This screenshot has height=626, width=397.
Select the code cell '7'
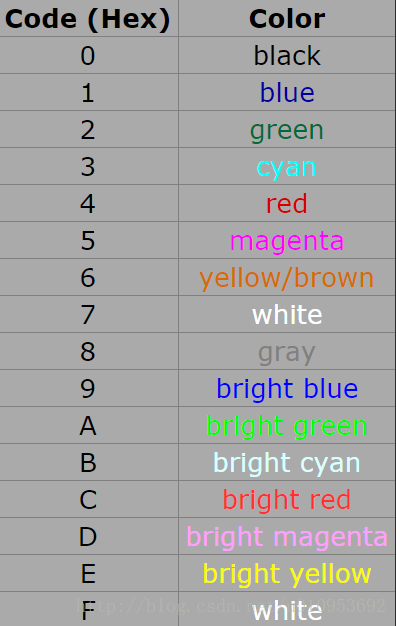point(89,314)
